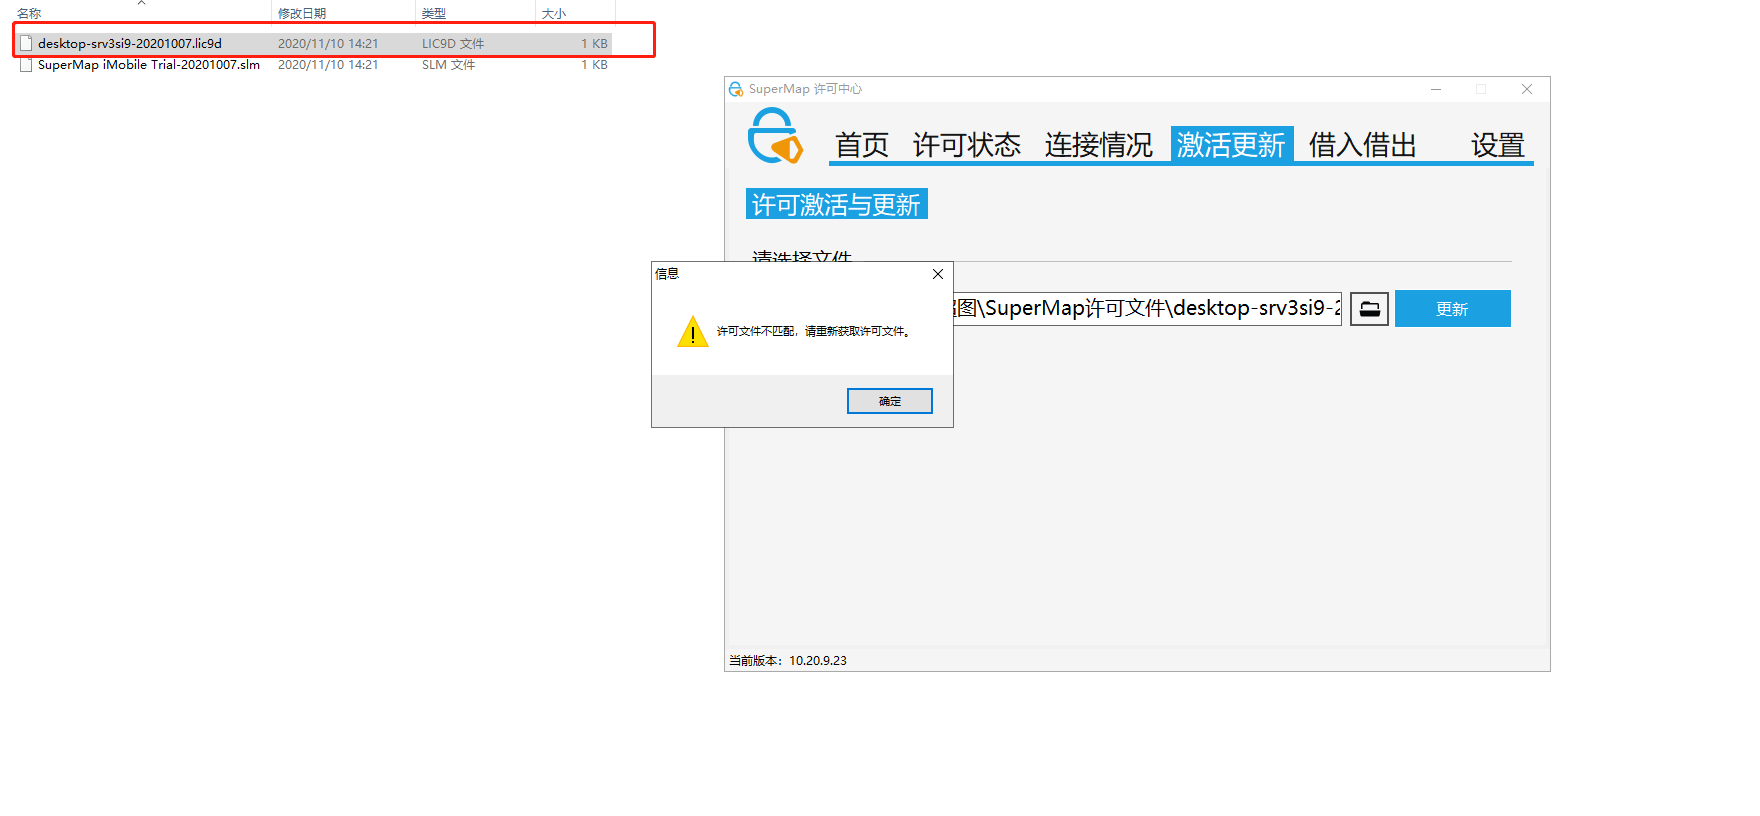Switch to the 许可状态 tab
1760x816 pixels.
966,145
